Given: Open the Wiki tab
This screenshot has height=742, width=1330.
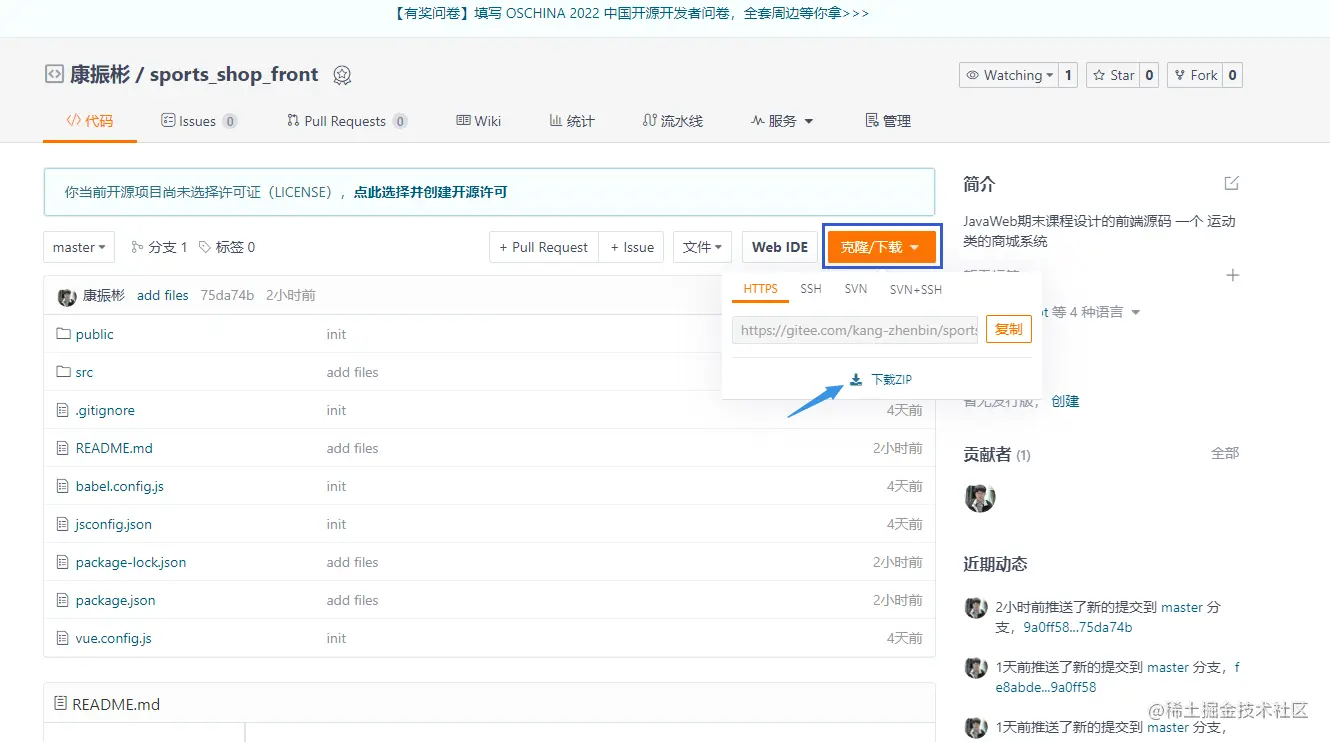Looking at the screenshot, I should [479, 121].
